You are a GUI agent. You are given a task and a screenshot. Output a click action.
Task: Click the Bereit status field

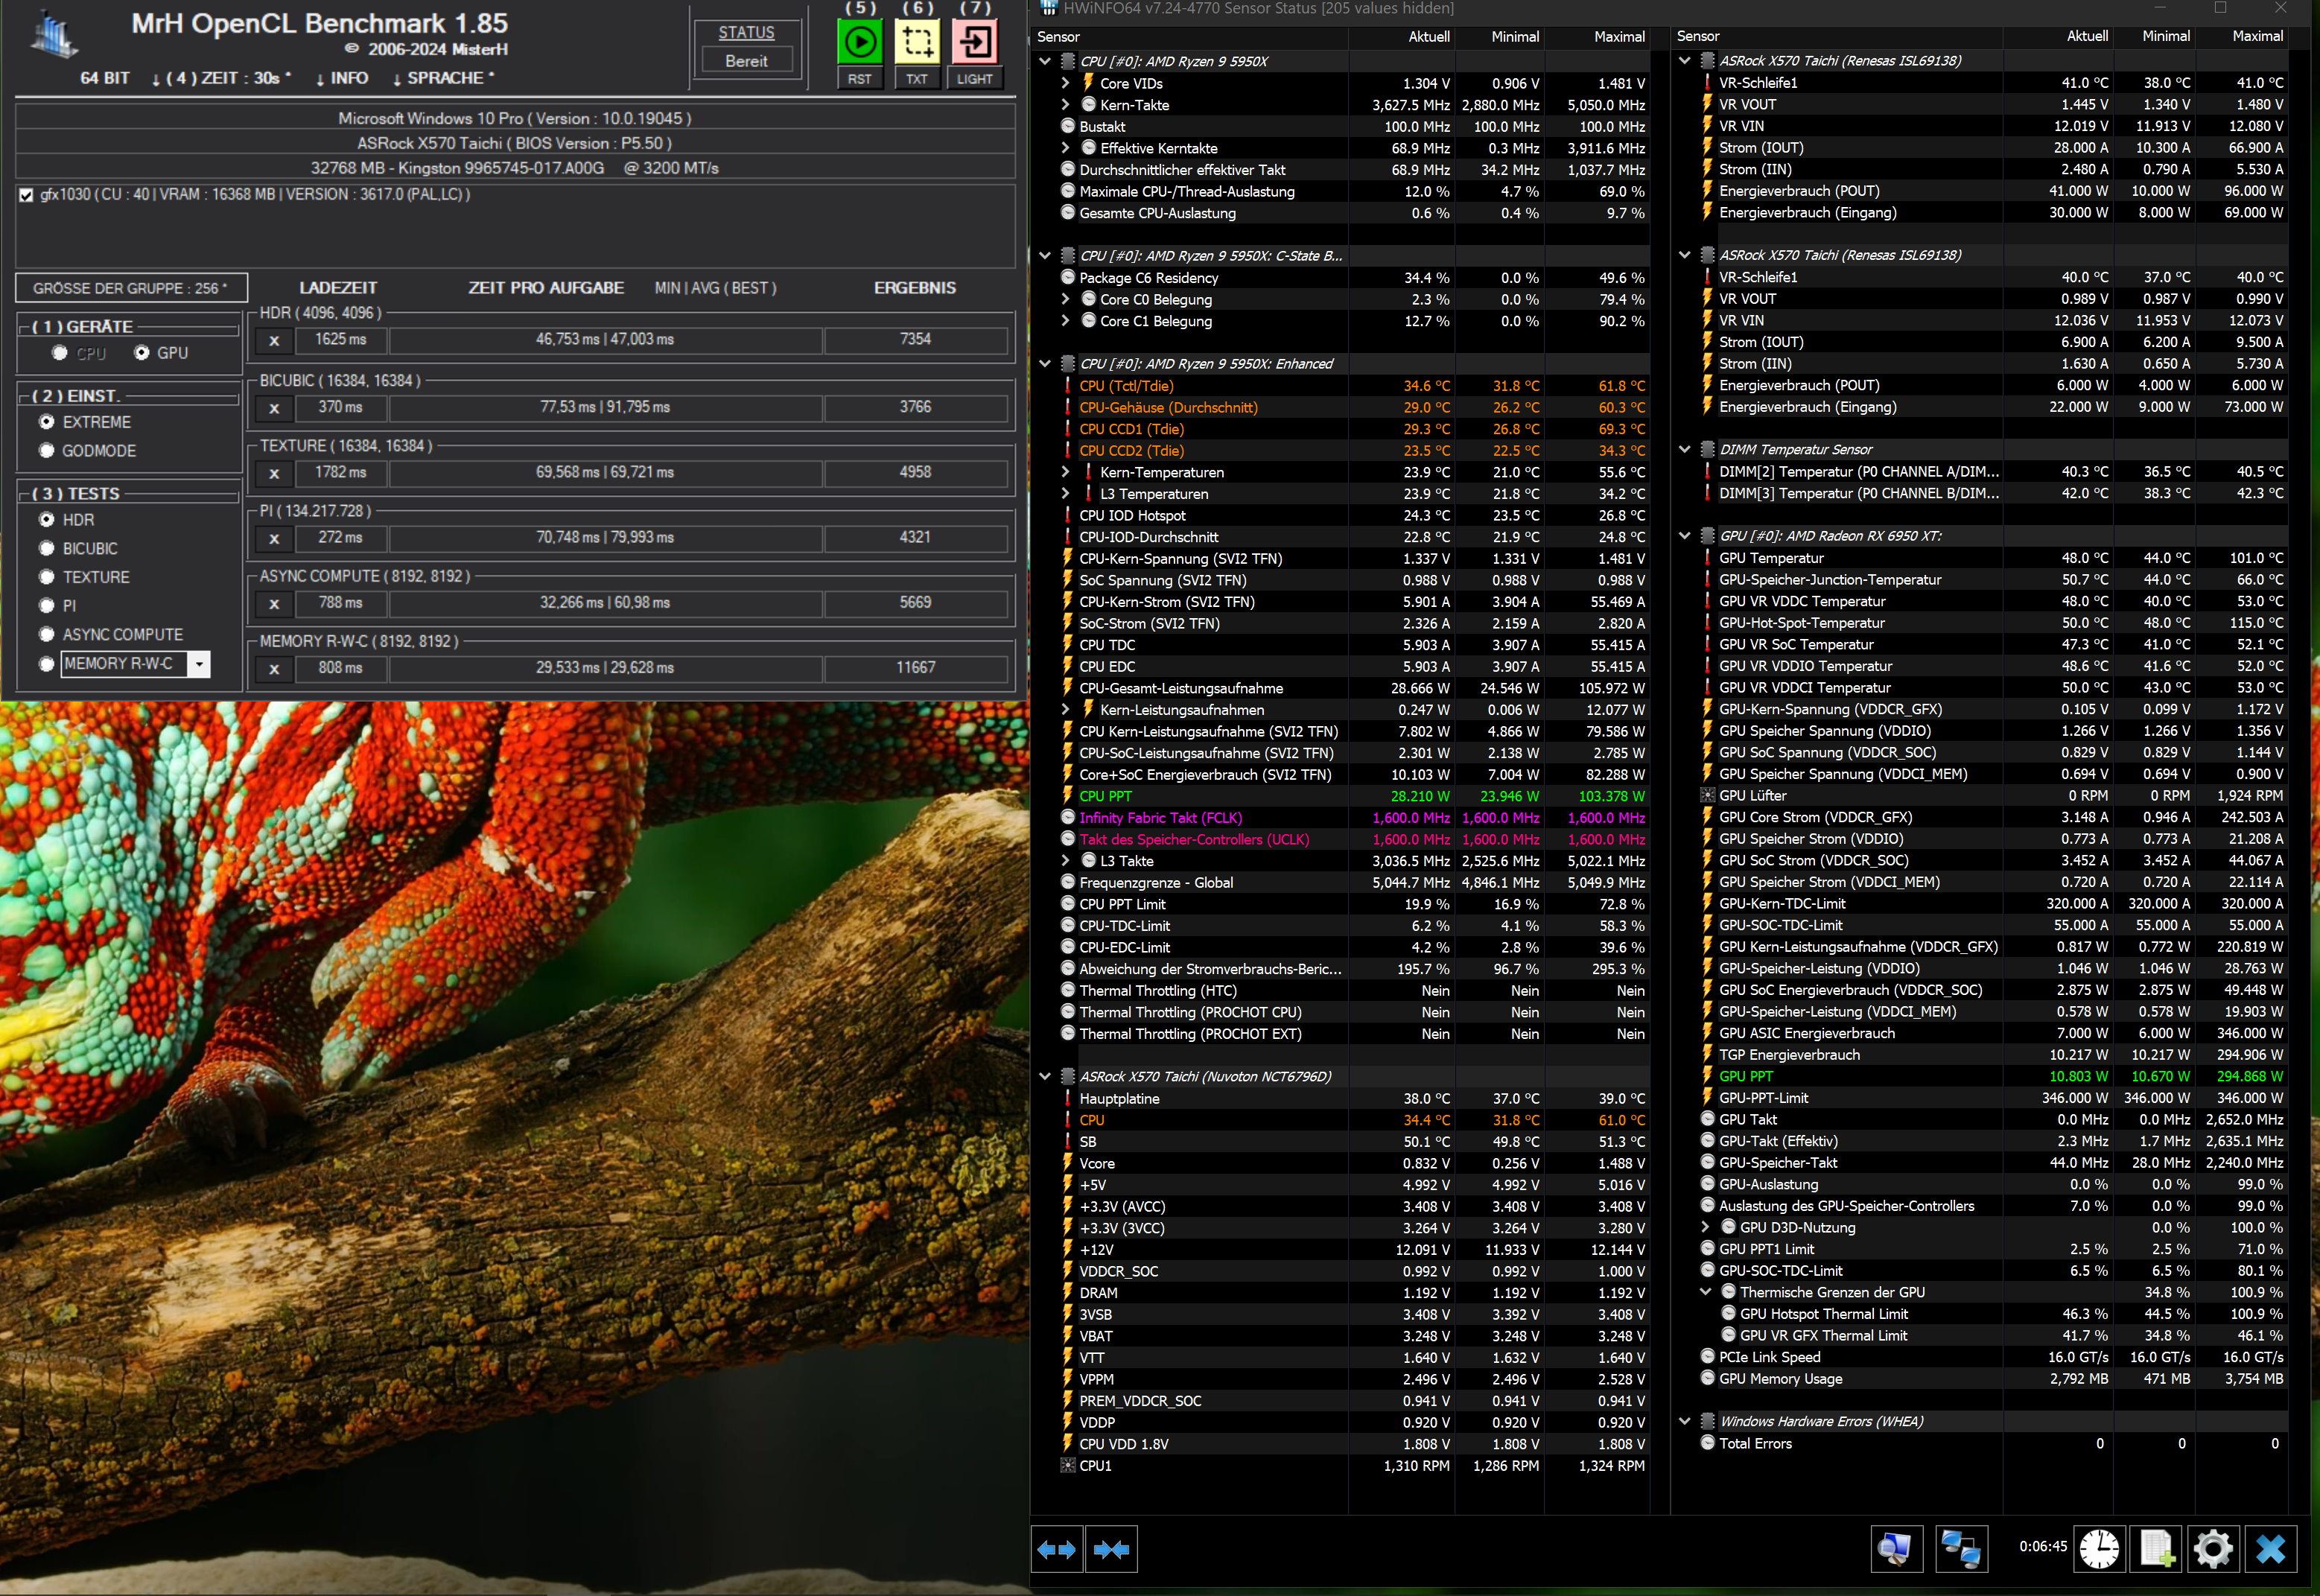pos(746,61)
